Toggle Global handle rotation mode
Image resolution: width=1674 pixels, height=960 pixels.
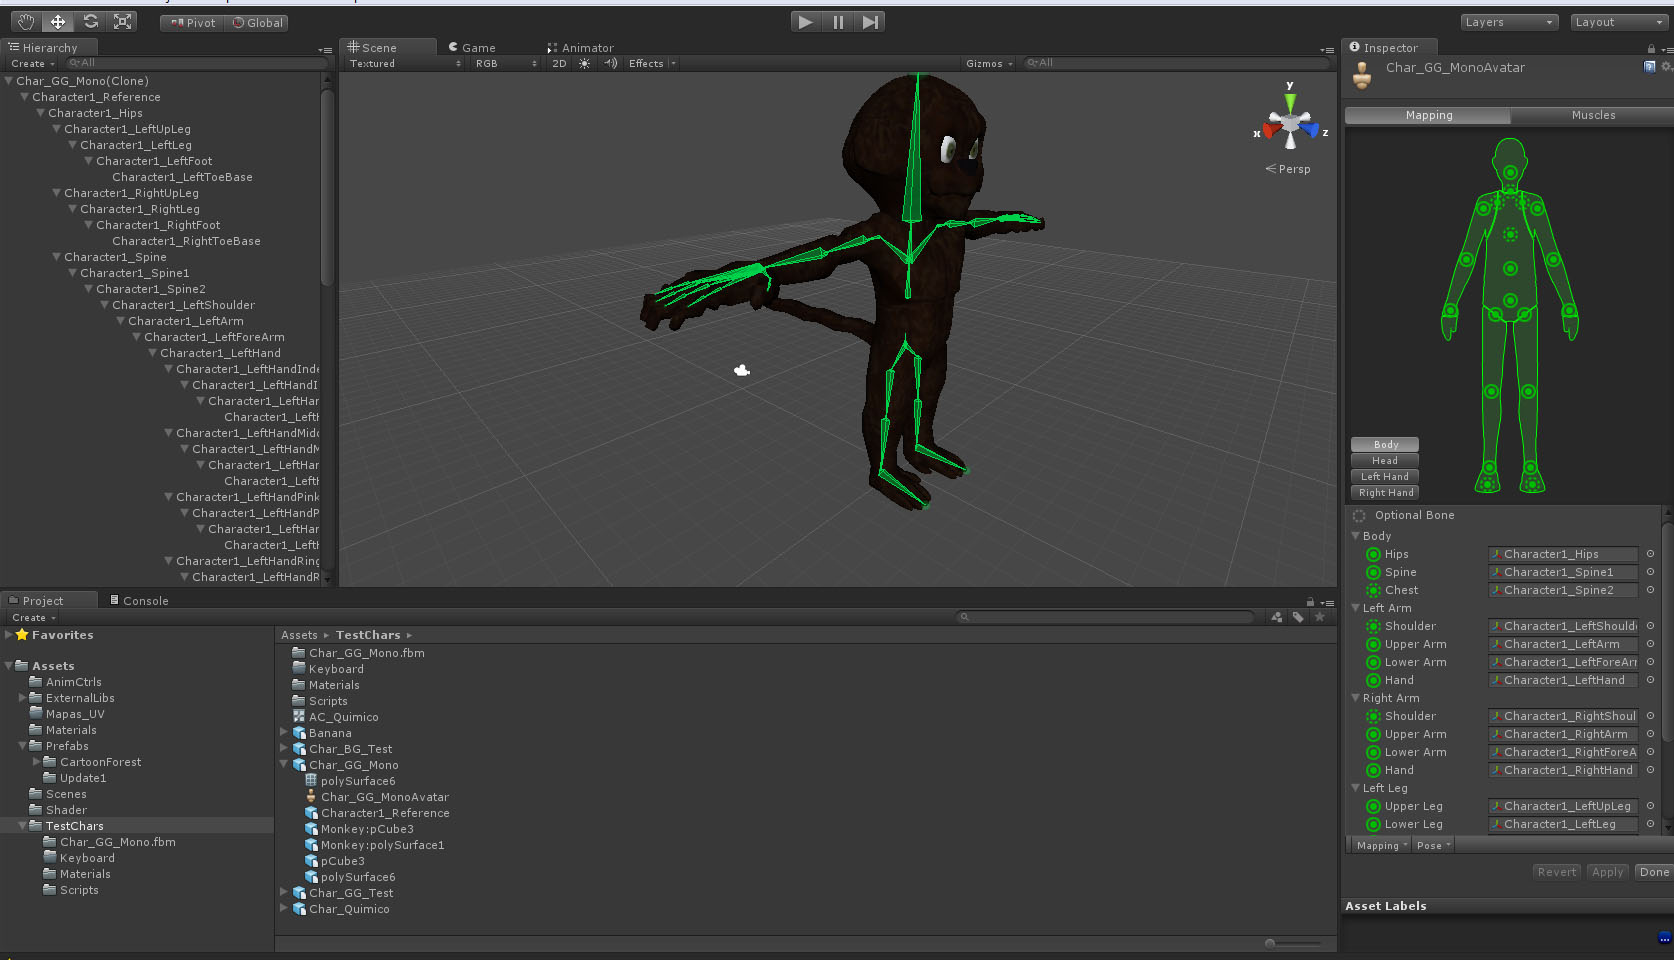tap(257, 23)
